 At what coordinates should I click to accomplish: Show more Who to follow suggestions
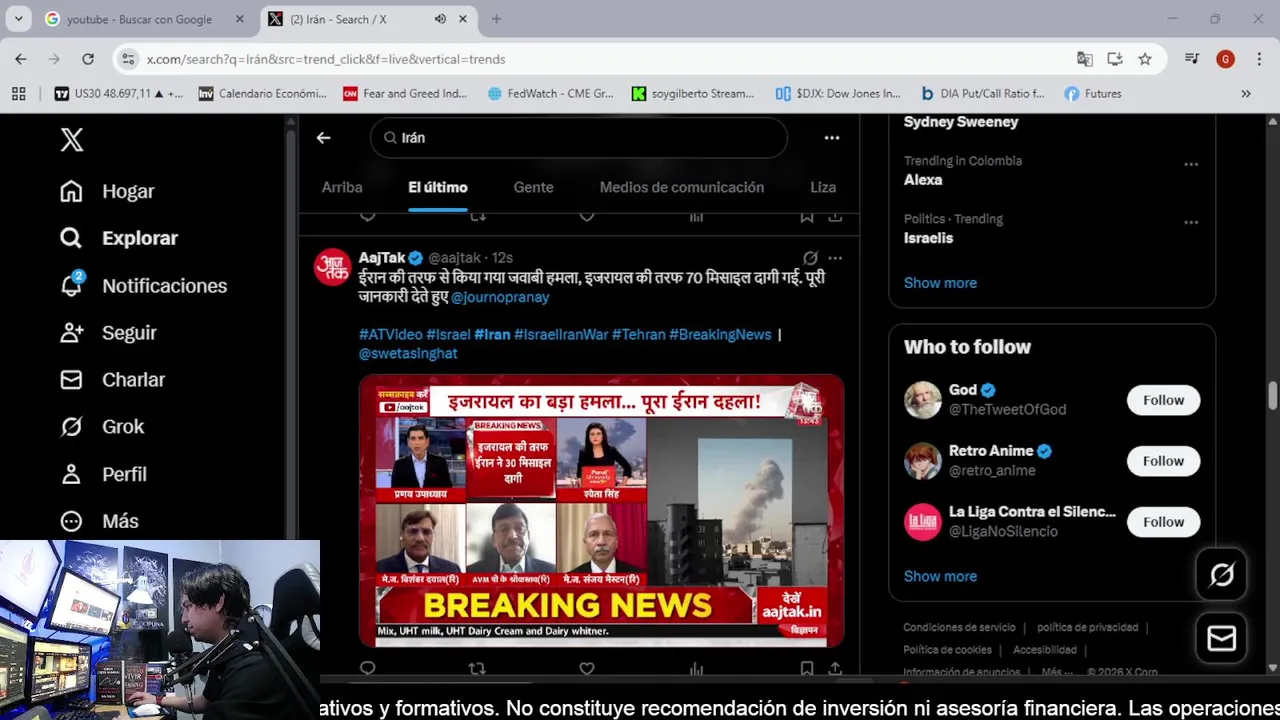pyautogui.click(x=940, y=576)
